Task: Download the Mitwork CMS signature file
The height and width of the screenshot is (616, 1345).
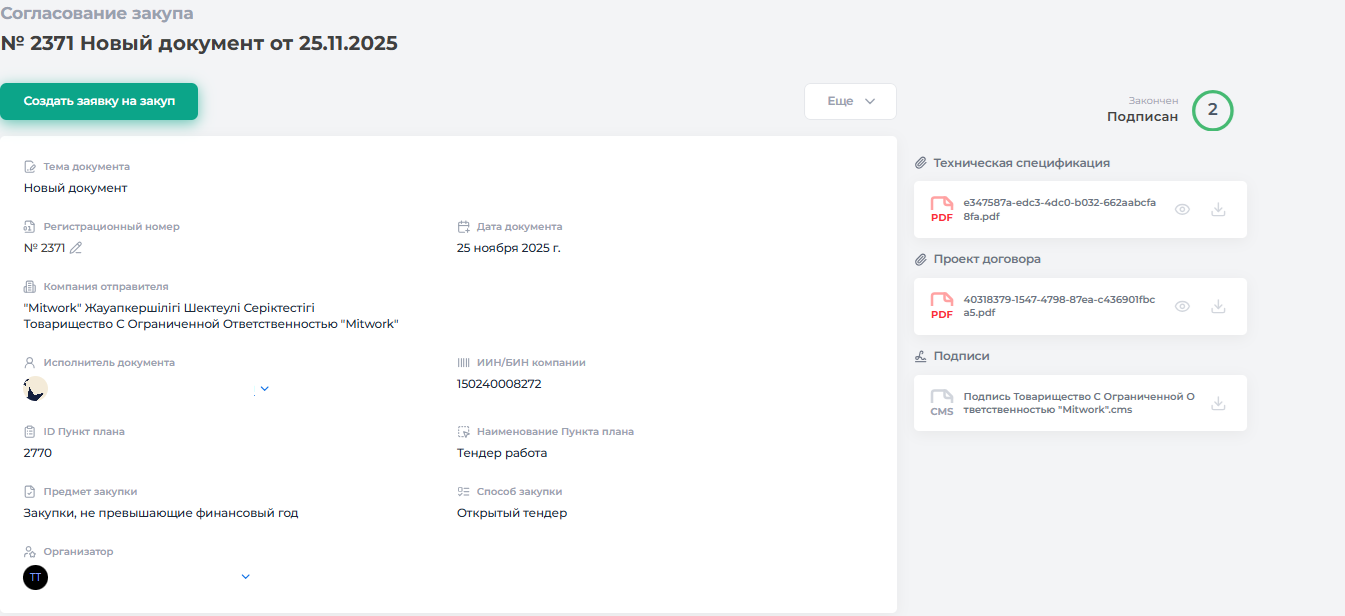Action: pos(1217,404)
